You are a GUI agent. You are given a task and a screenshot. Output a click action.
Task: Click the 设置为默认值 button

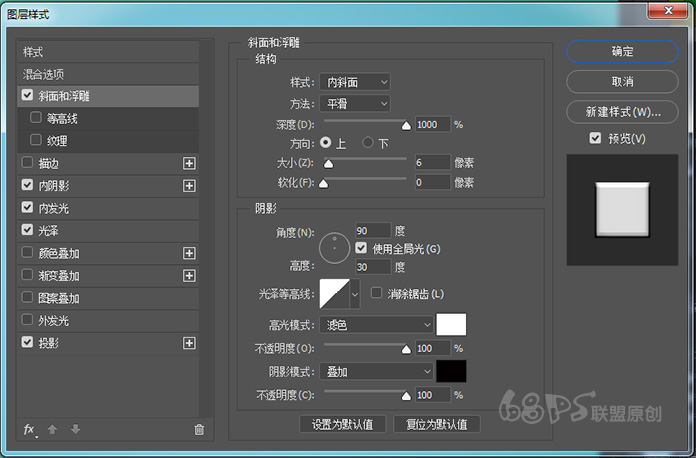[x=342, y=424]
